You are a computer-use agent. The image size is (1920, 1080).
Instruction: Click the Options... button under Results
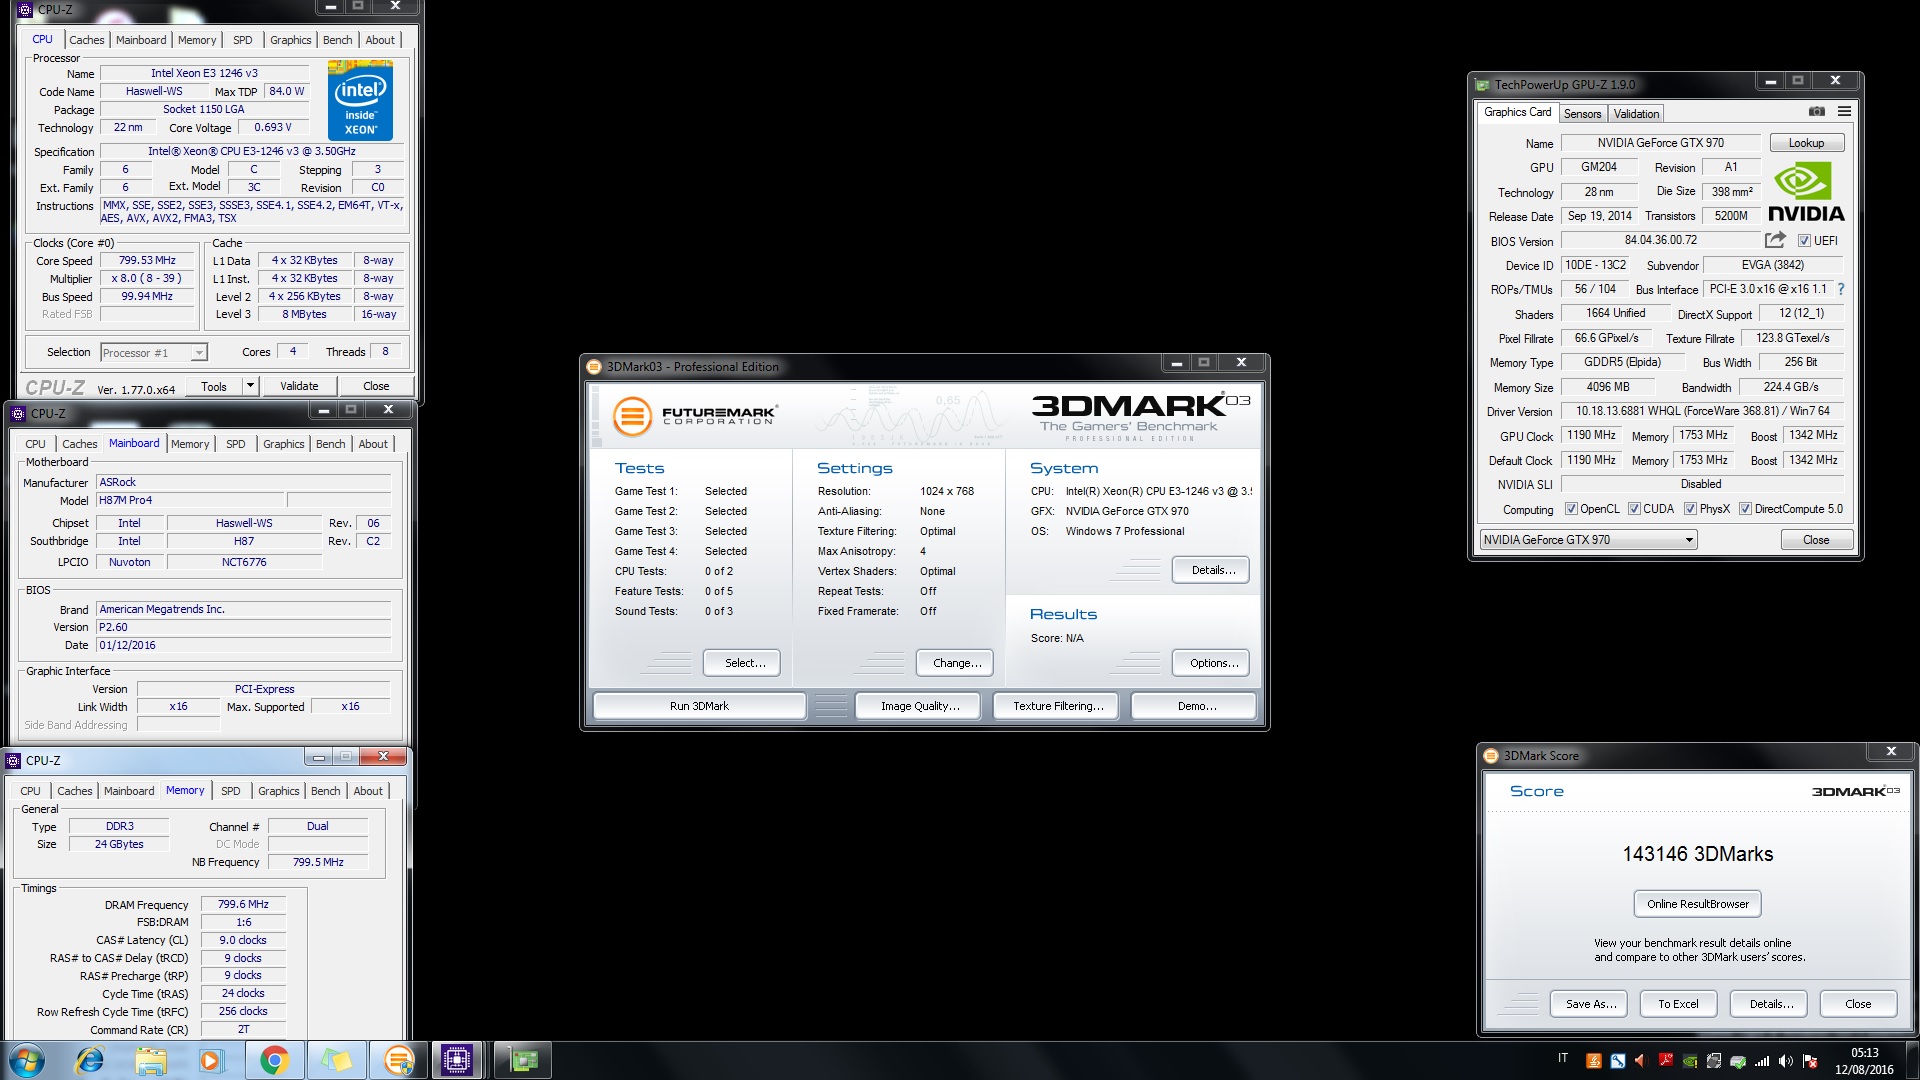point(1210,663)
